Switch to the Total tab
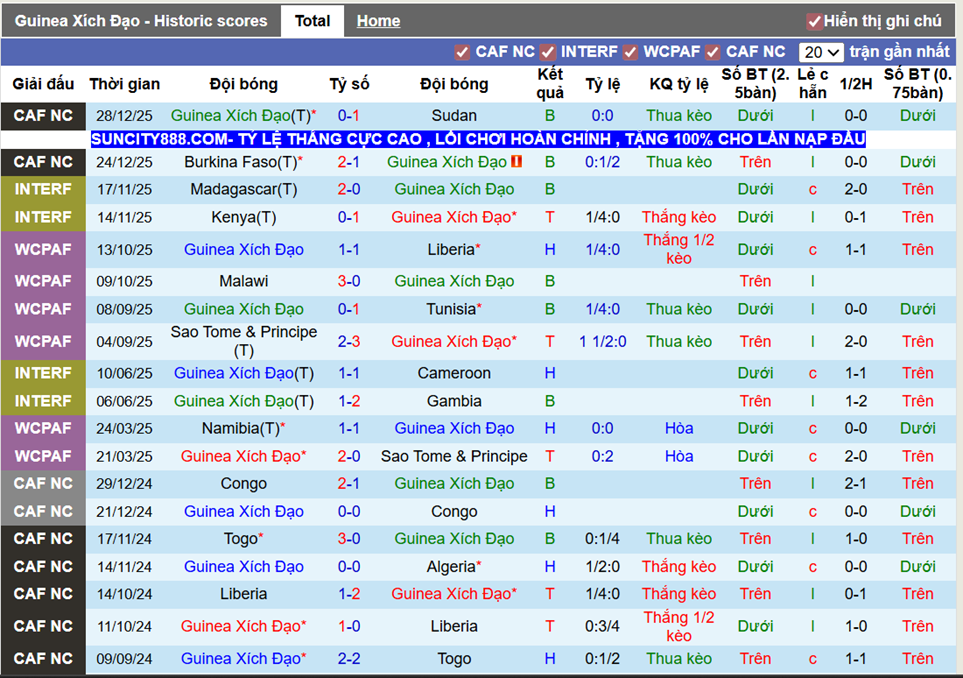Screen dimensions: 963x678 (x=312, y=21)
